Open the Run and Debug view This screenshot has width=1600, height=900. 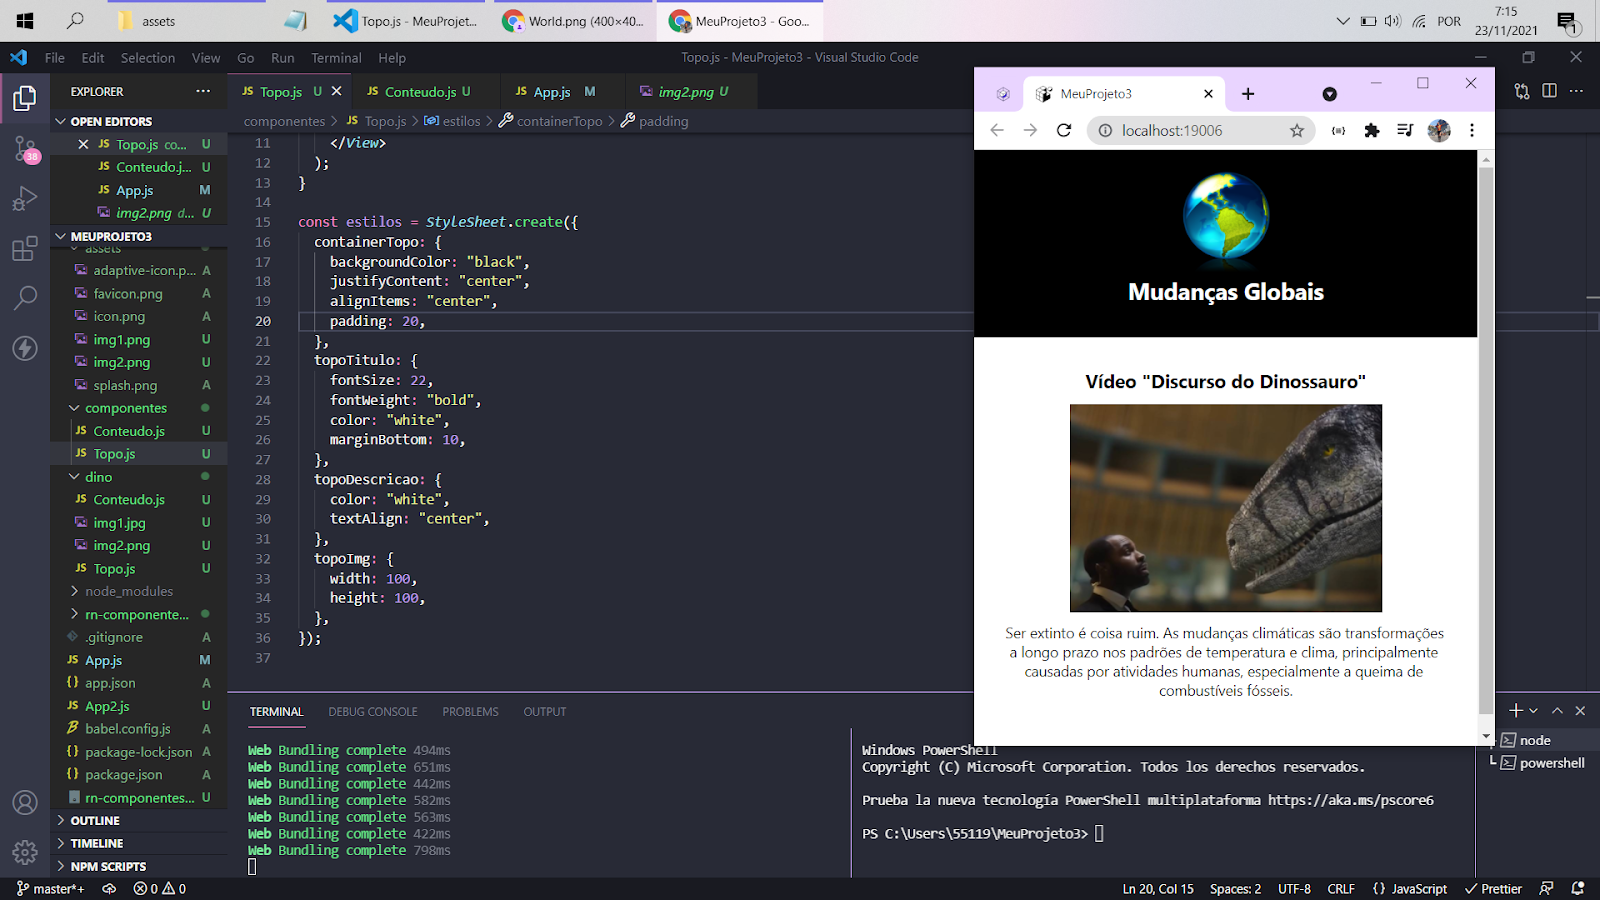[25, 198]
